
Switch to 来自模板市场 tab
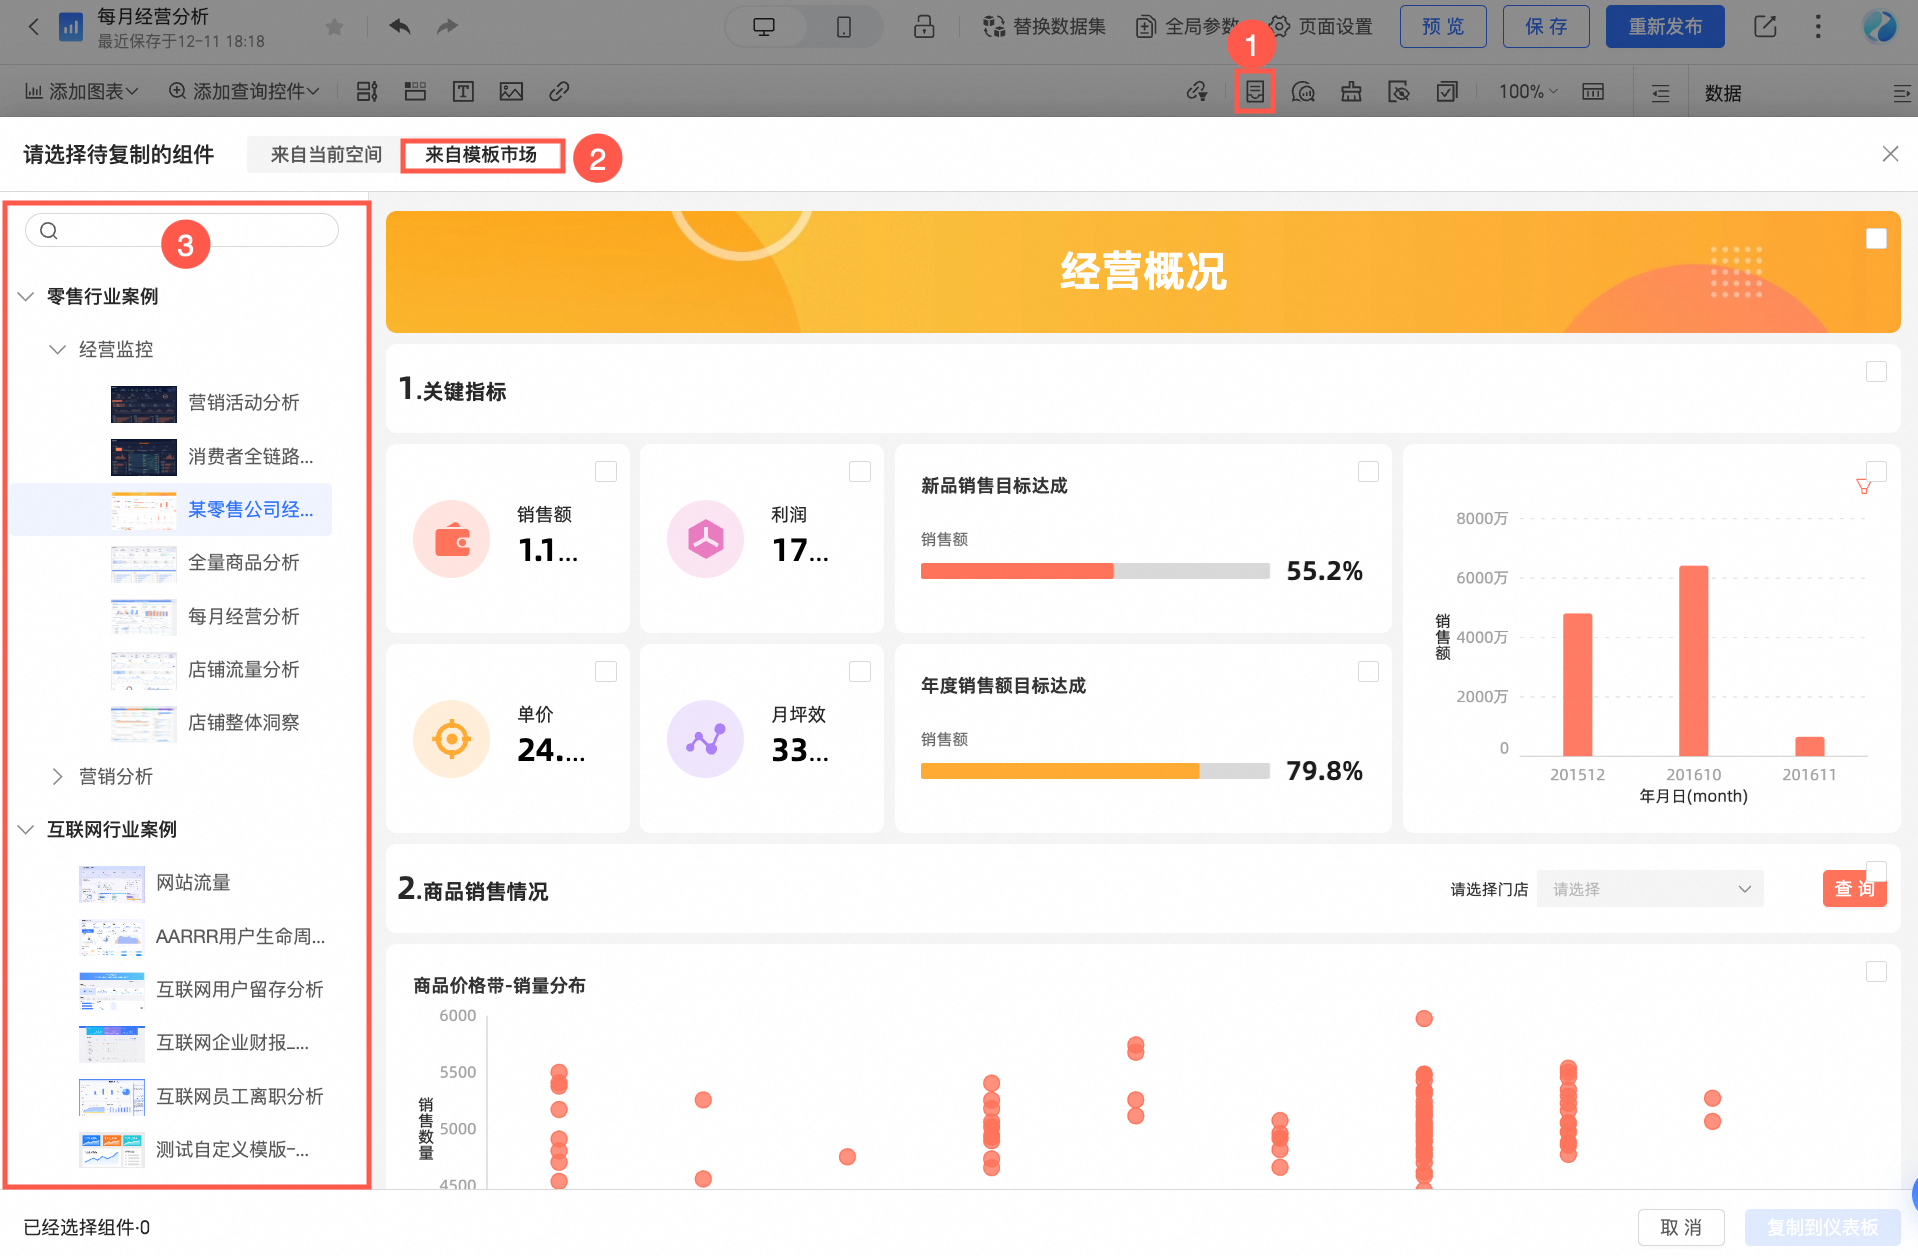(x=481, y=155)
